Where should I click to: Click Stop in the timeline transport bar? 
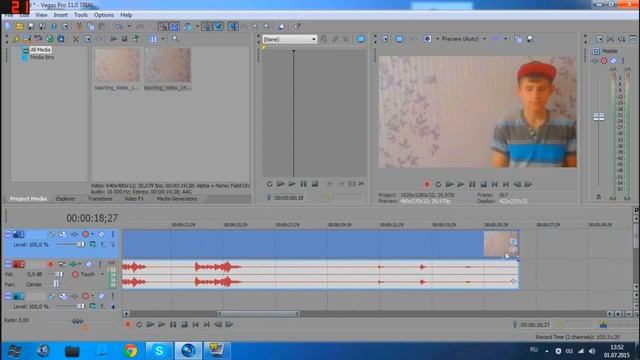(184, 325)
